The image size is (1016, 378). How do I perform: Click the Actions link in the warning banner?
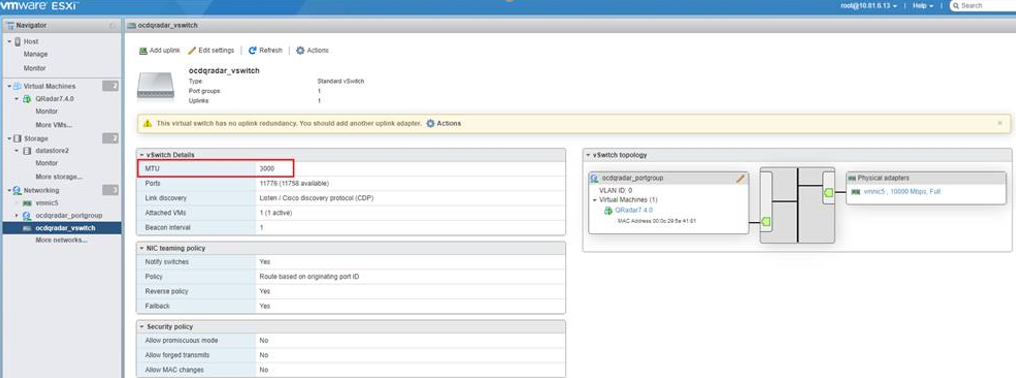[x=443, y=123]
